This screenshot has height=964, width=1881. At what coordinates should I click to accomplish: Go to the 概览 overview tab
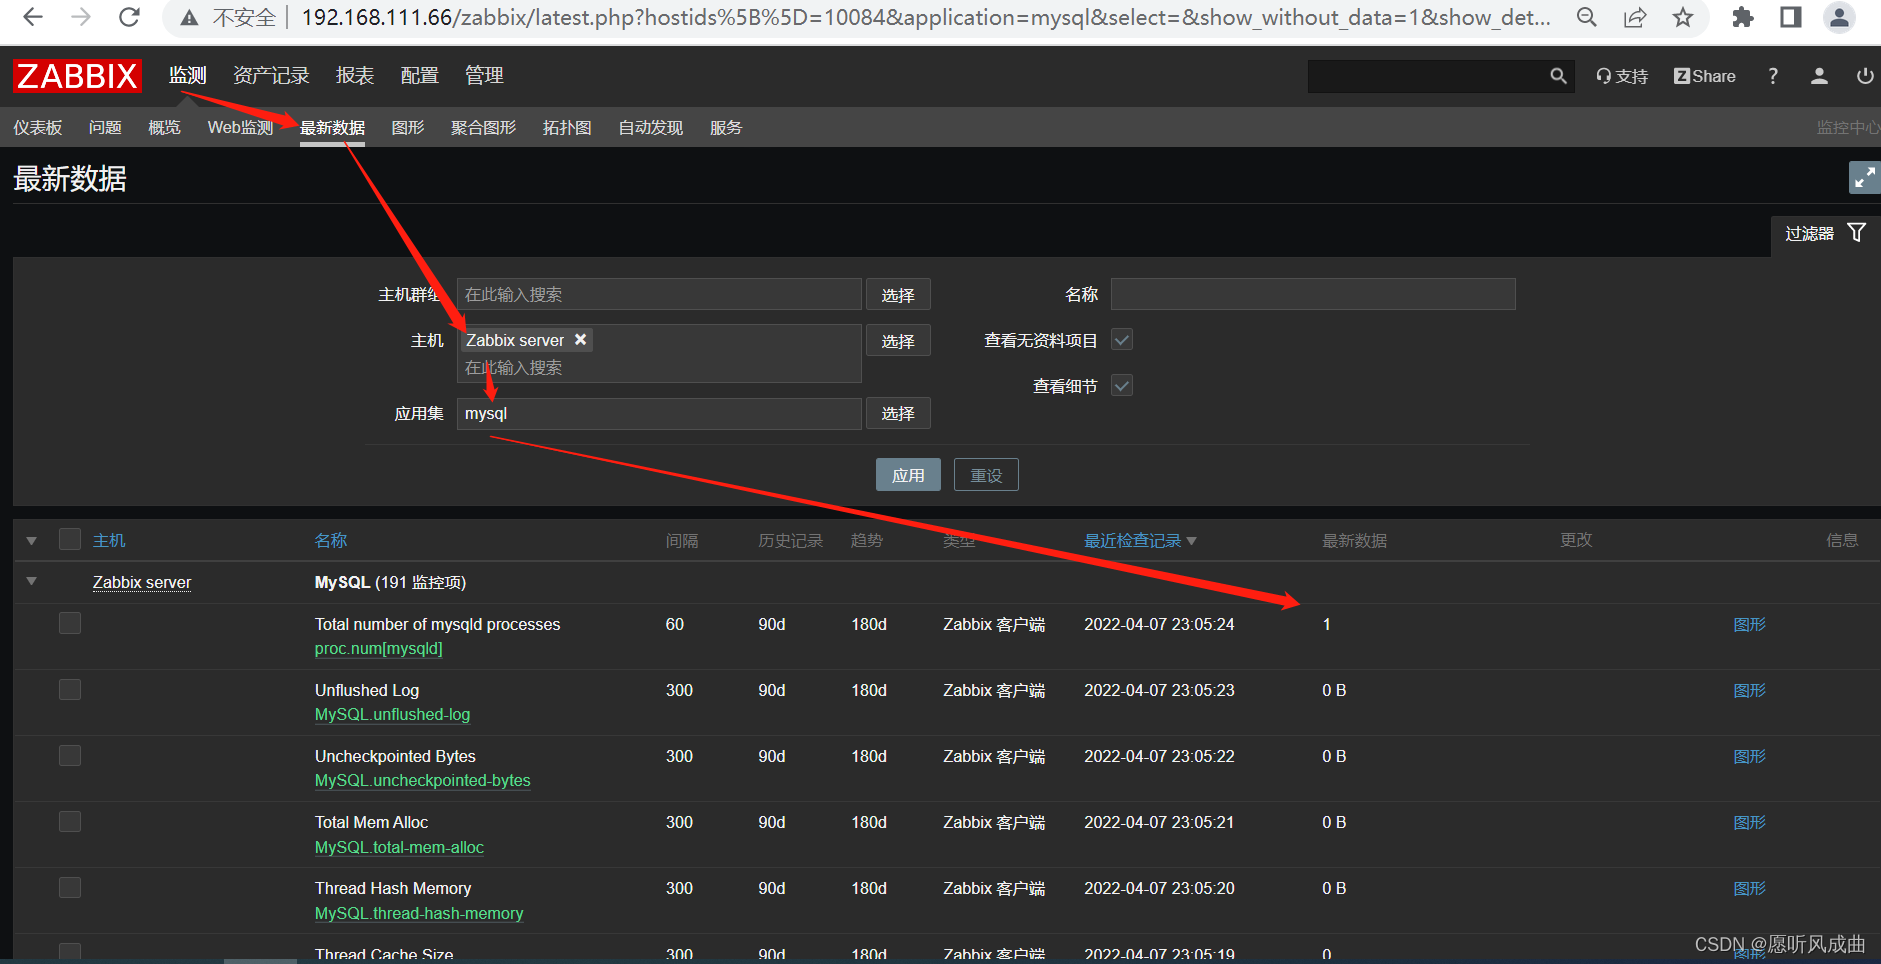tap(164, 127)
